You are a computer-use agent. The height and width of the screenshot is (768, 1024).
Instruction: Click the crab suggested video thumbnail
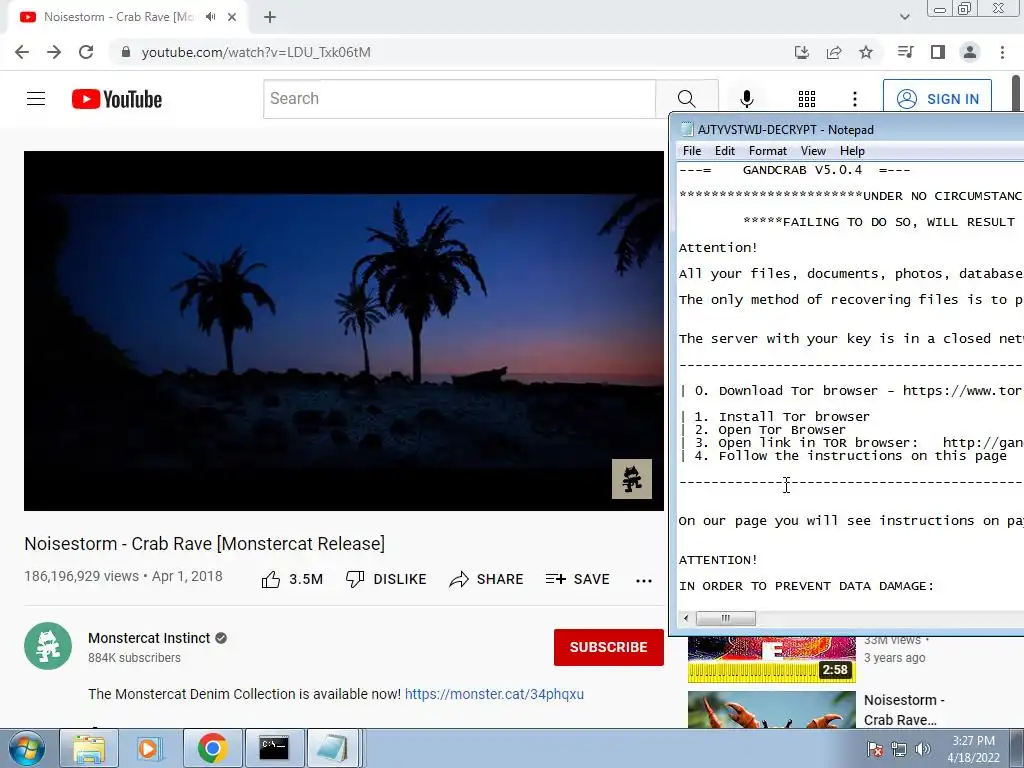coord(772,710)
